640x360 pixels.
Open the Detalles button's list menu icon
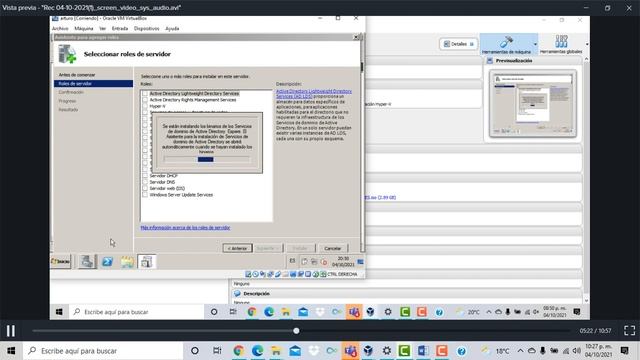tap(471, 44)
